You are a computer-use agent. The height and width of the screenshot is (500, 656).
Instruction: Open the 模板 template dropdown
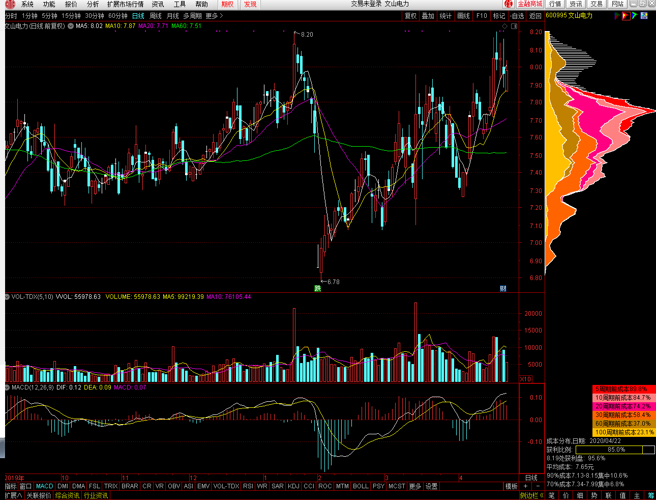click(x=511, y=486)
